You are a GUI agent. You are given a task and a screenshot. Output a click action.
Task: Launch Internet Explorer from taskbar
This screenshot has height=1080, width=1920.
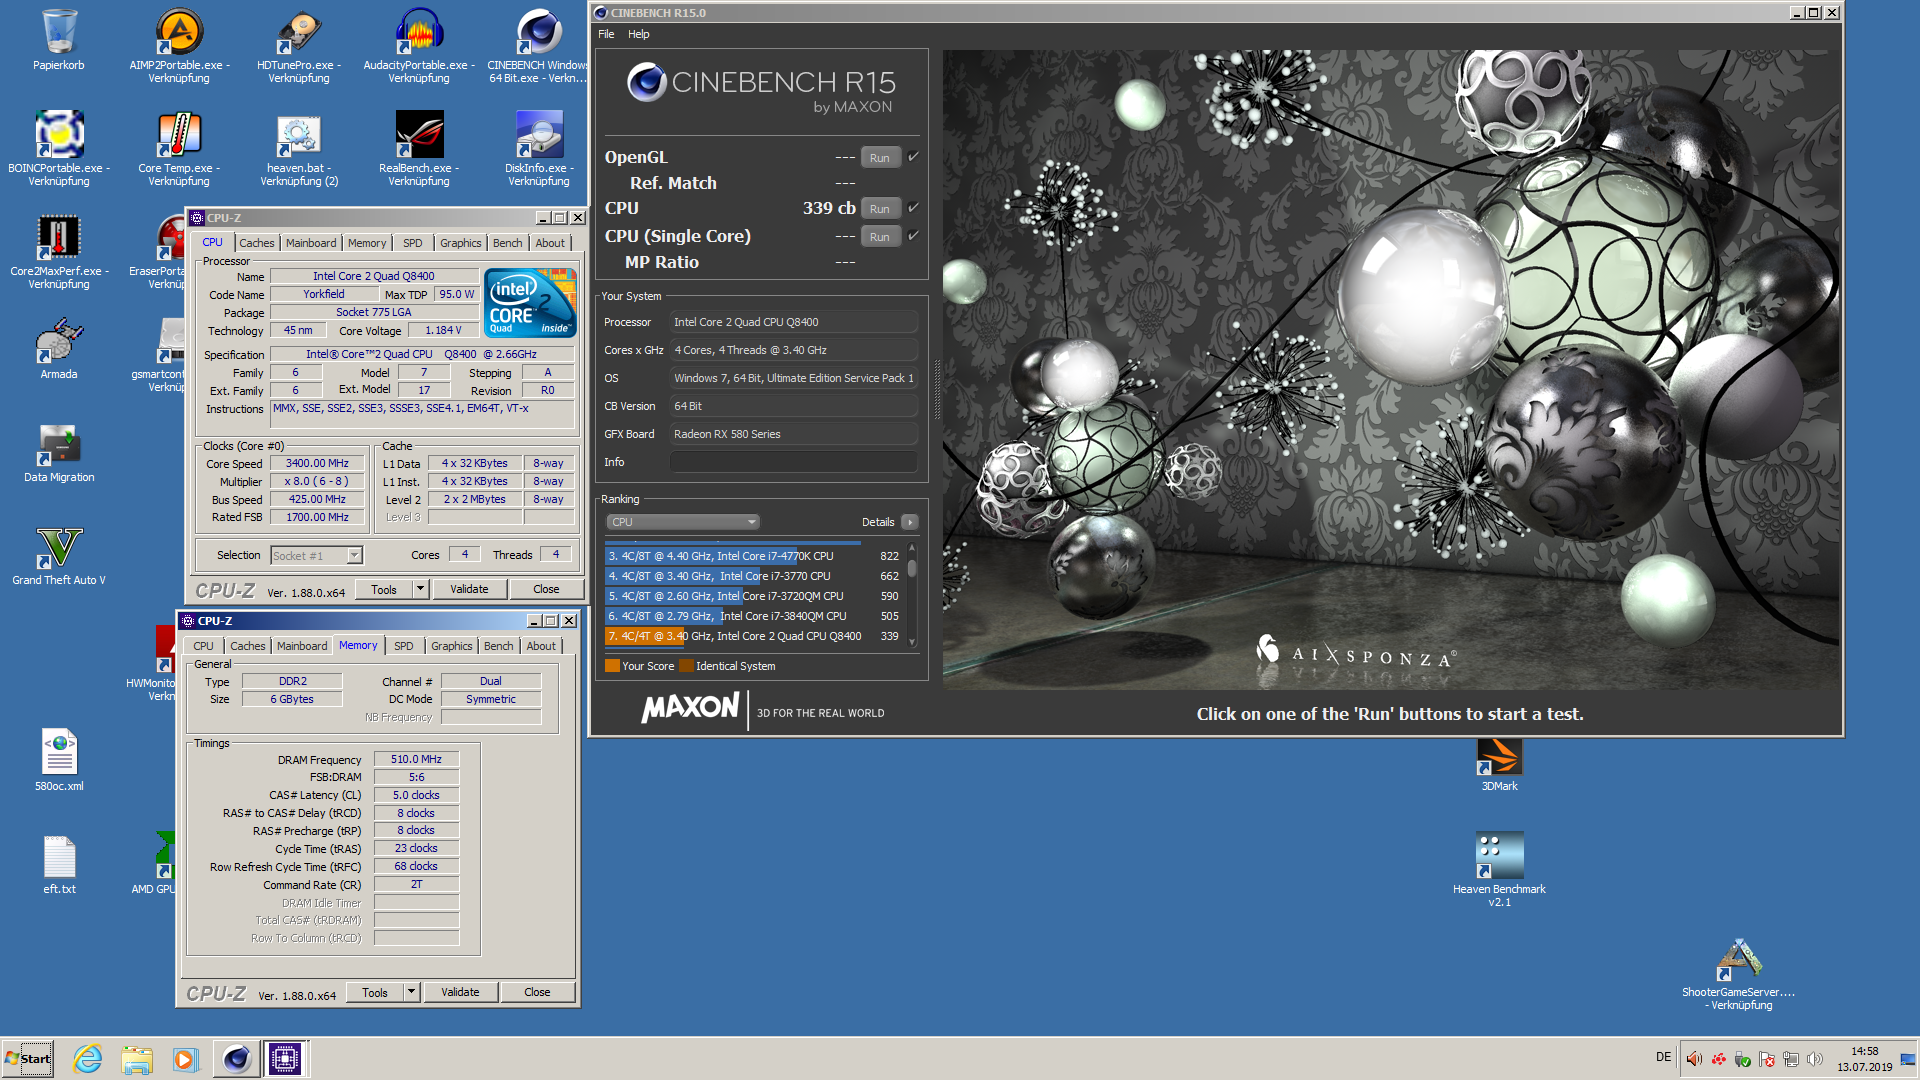[88, 1058]
